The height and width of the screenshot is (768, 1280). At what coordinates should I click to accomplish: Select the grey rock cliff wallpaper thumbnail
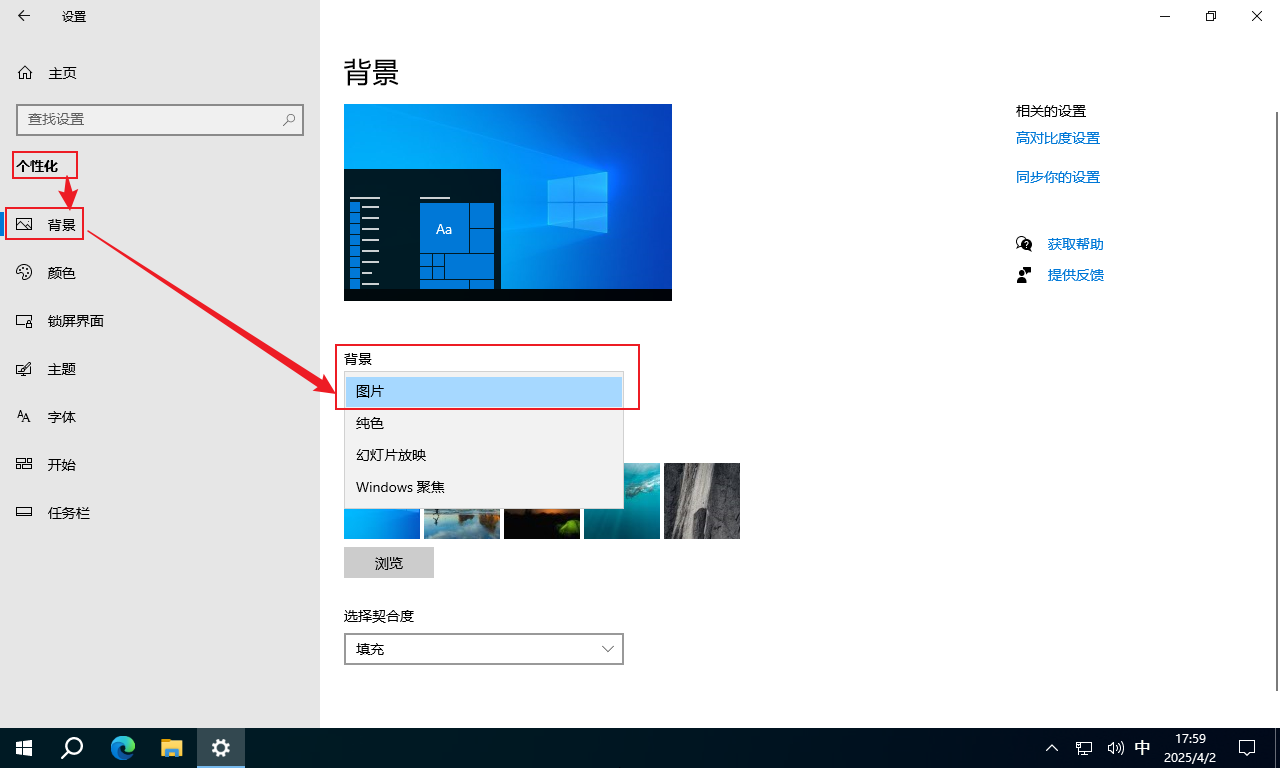pos(702,501)
